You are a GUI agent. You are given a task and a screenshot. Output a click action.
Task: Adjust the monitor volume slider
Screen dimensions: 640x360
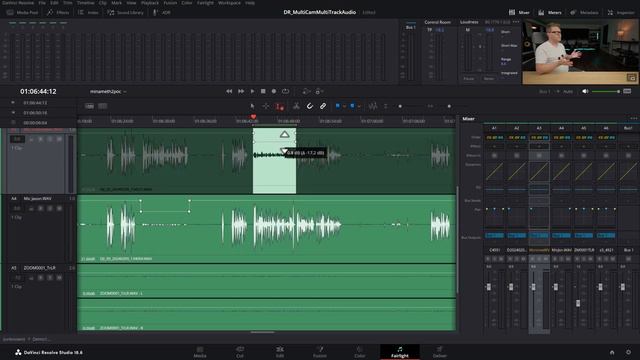point(606,91)
